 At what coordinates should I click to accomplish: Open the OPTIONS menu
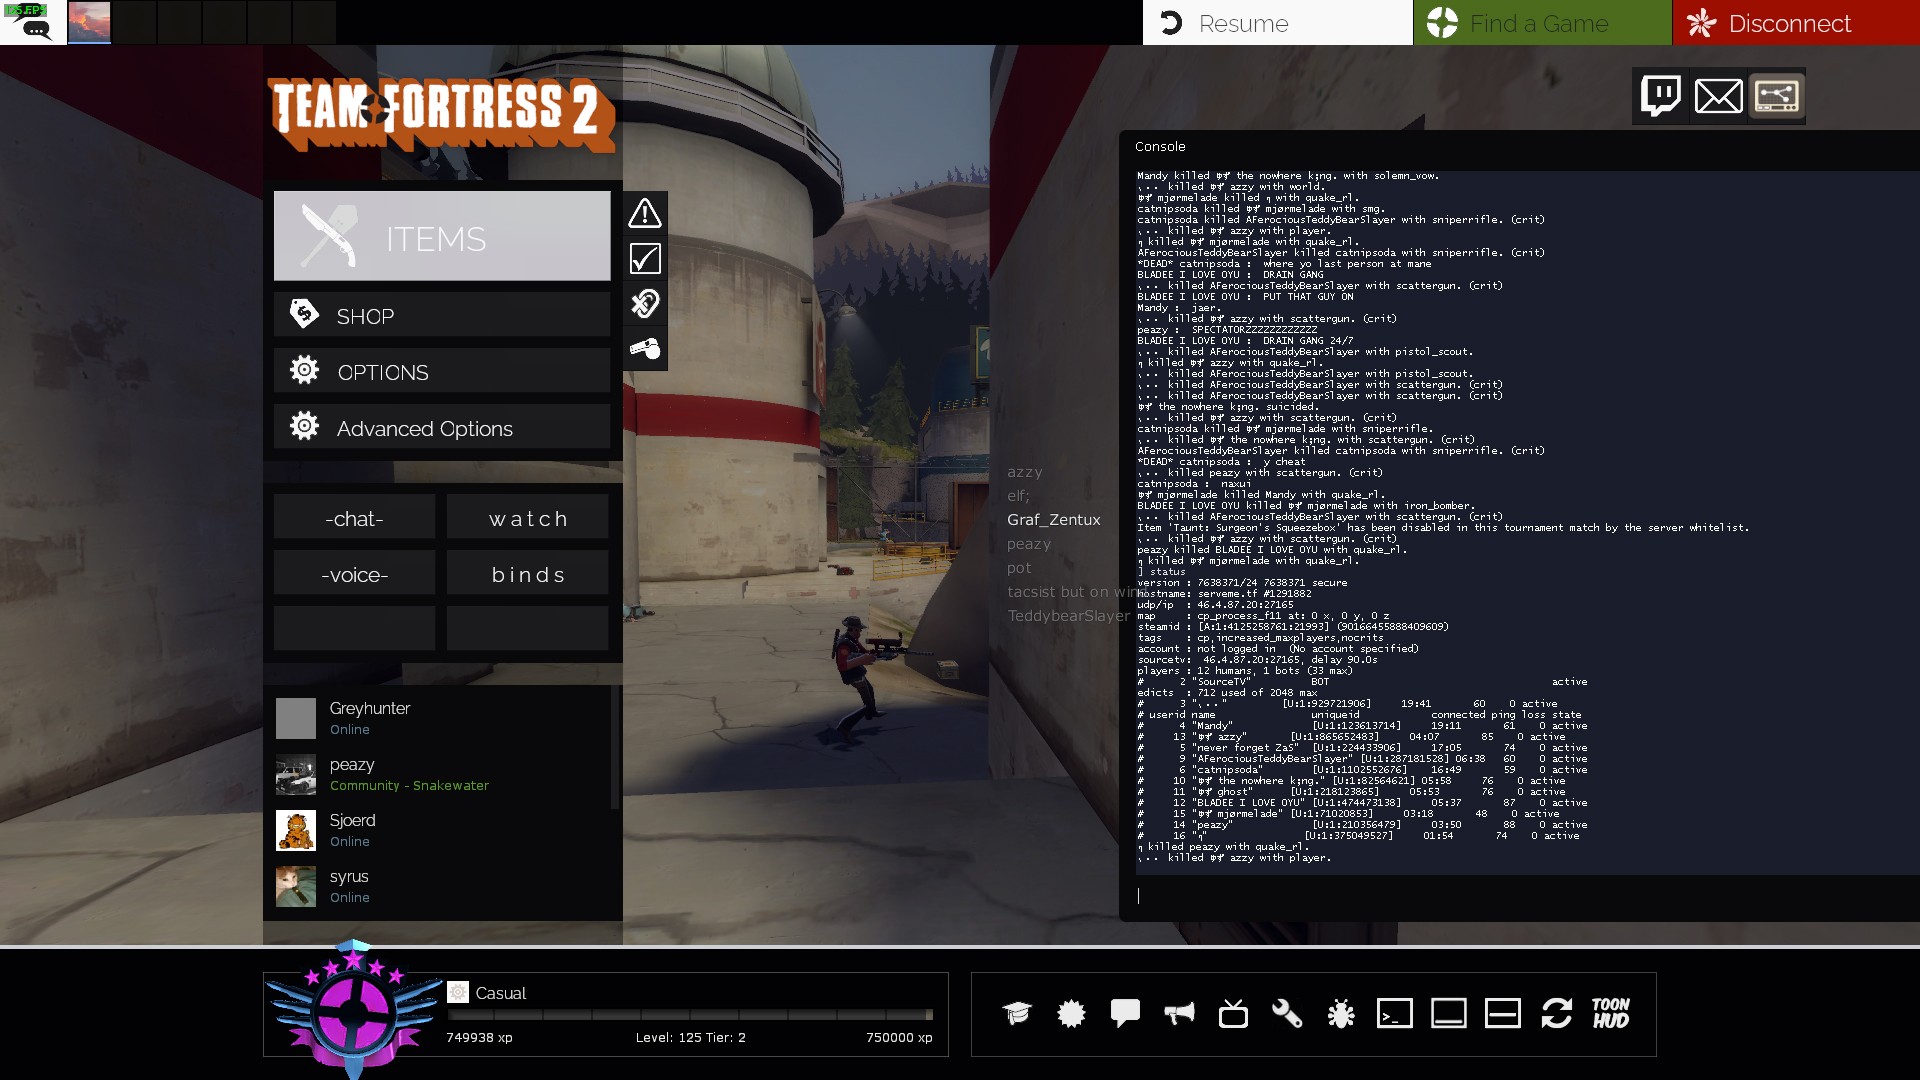coord(442,371)
